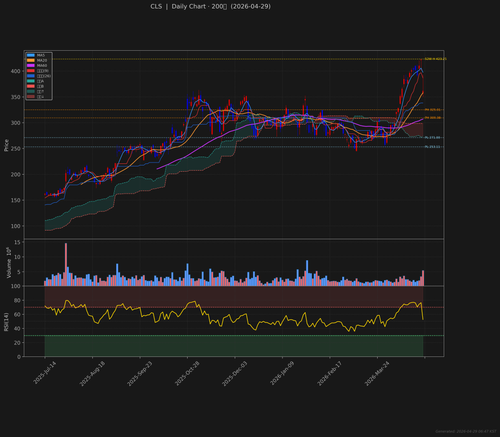500x437 pixels.
Task: Click the 2025-Dec-03 date label
Action: (235, 373)
